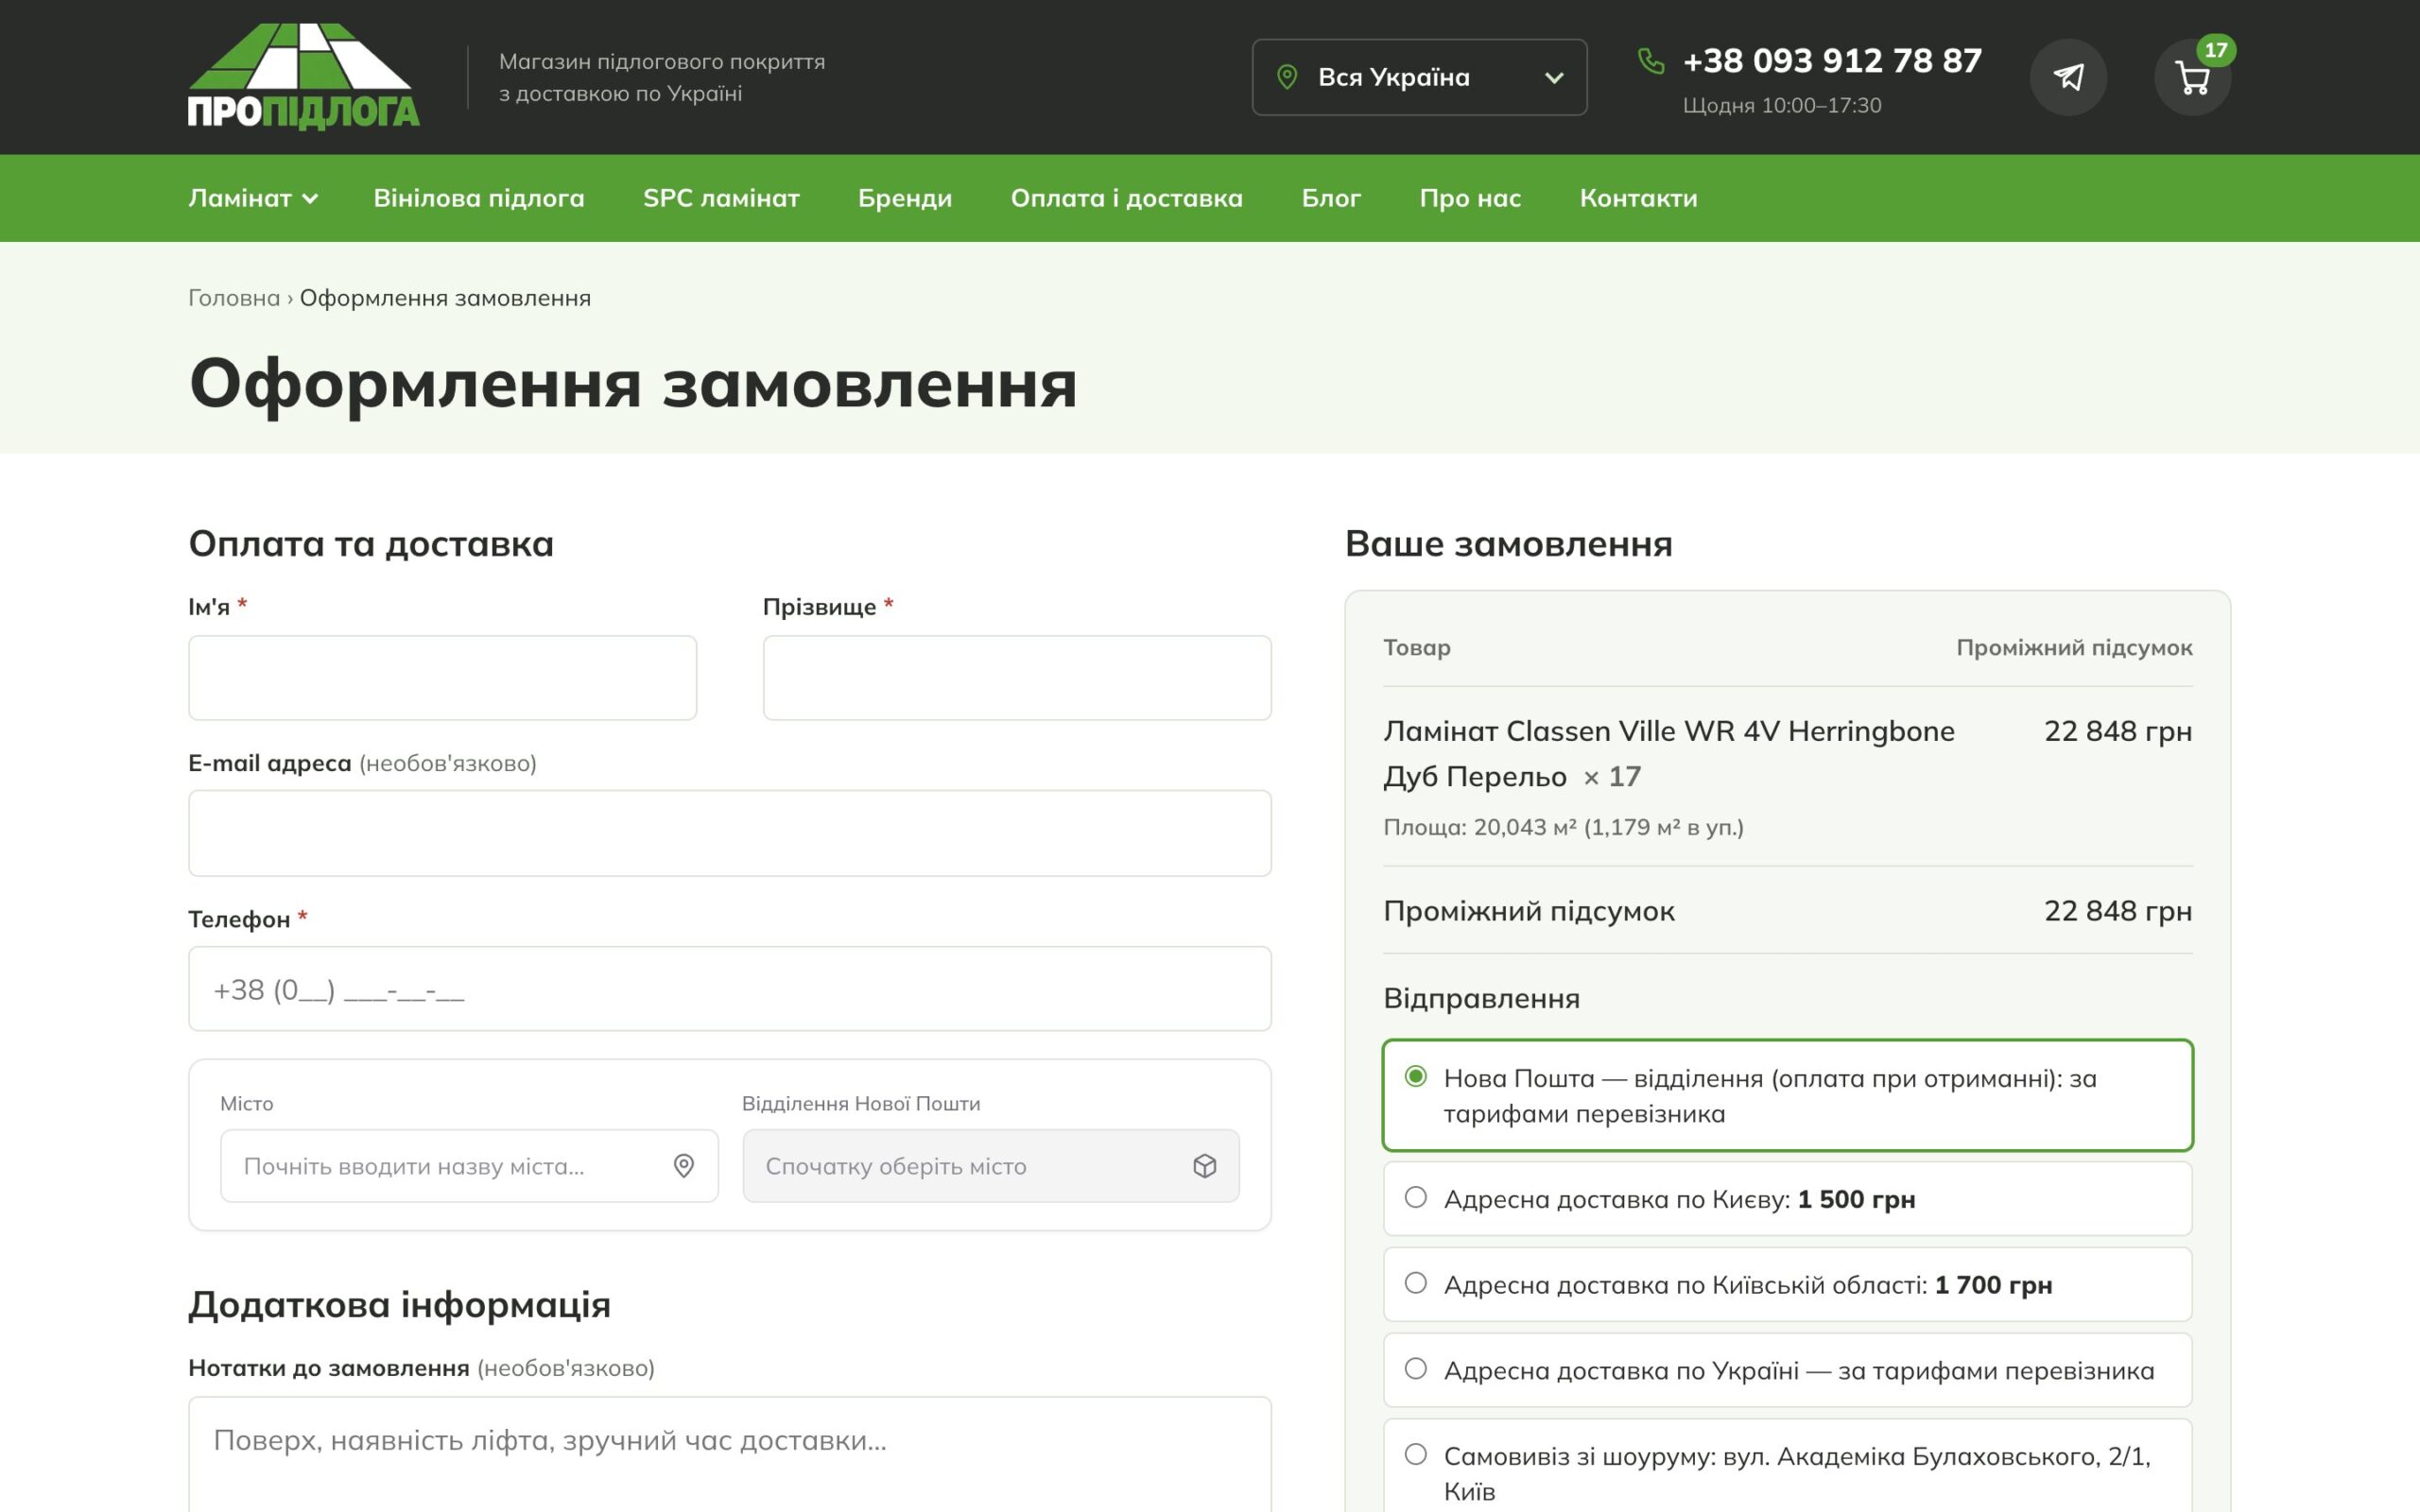The height and width of the screenshot is (1512, 2420).
Task: Focus the E-mail адреса field
Action: pos(730,833)
